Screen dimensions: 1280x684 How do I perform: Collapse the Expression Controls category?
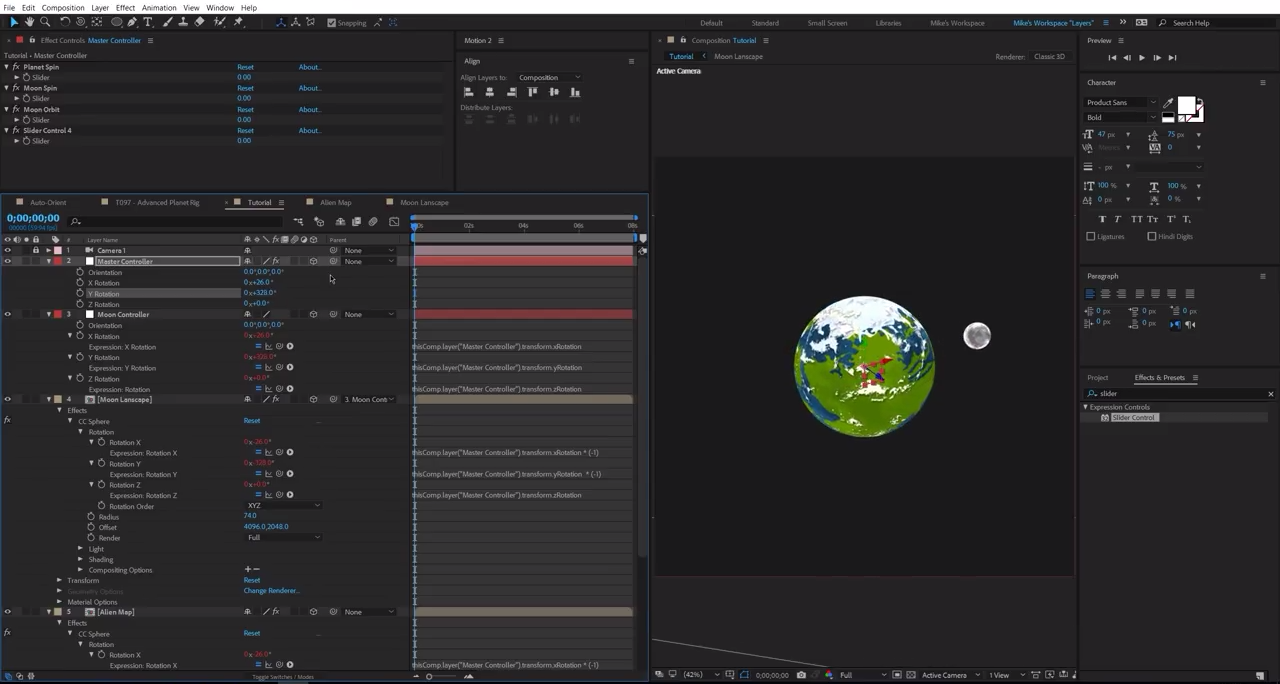point(1085,407)
